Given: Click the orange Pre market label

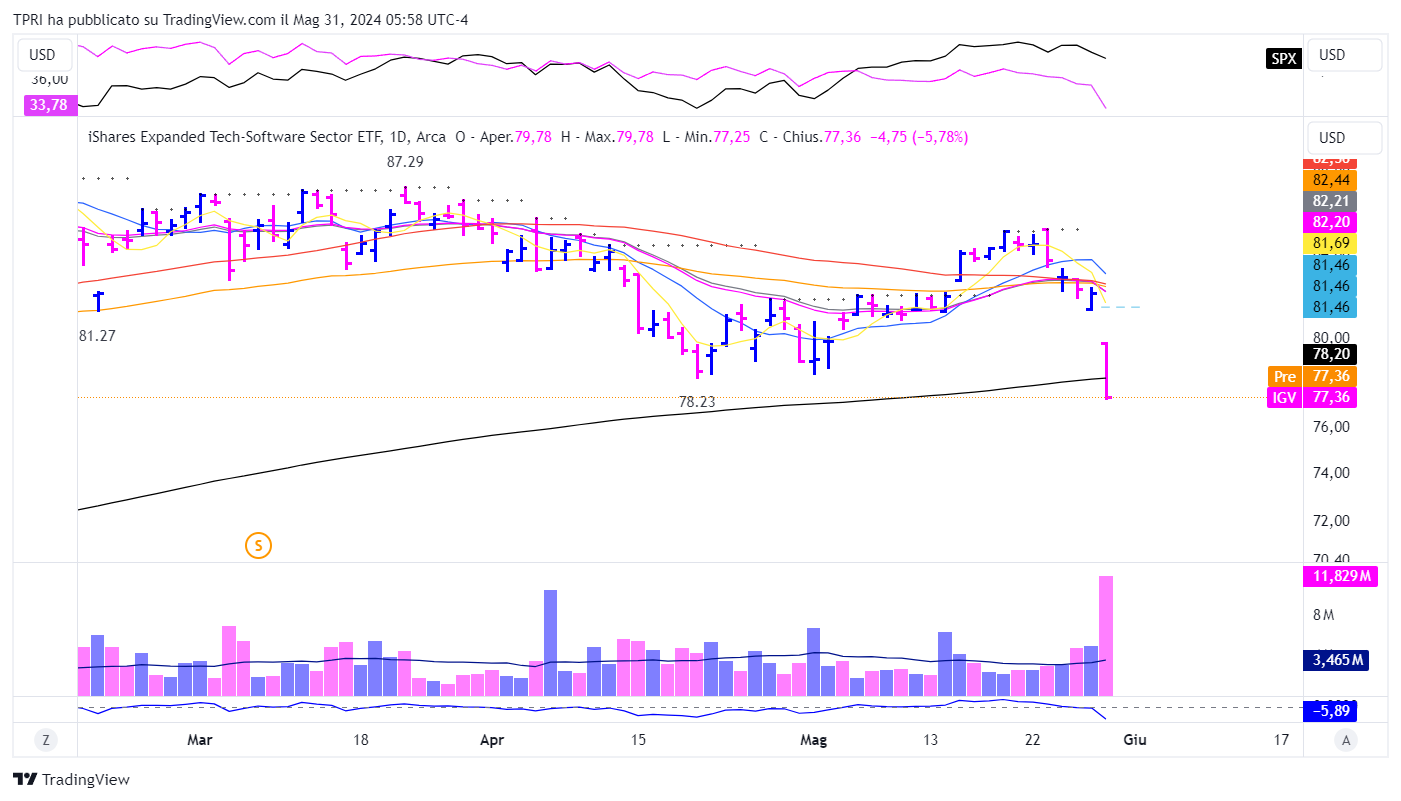Looking at the screenshot, I should (1284, 376).
